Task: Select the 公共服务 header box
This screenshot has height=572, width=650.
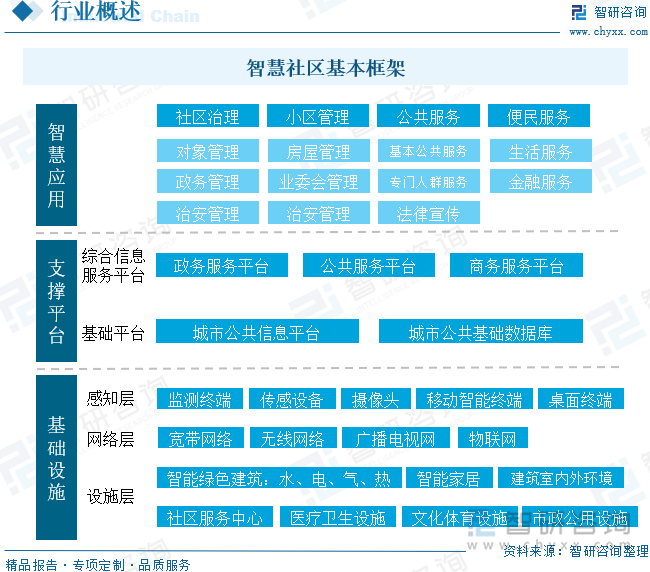Action: (428, 116)
